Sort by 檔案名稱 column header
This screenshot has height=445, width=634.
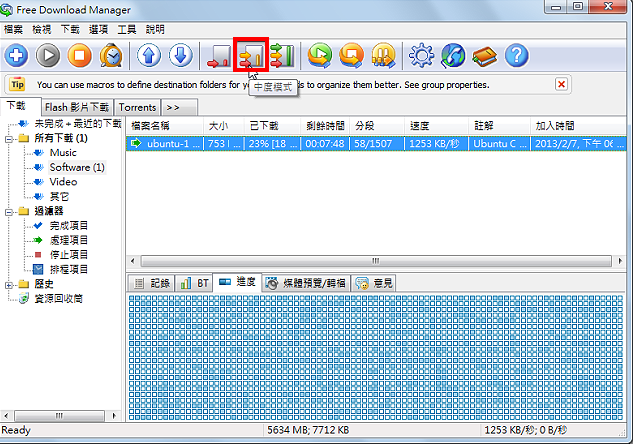coord(165,126)
